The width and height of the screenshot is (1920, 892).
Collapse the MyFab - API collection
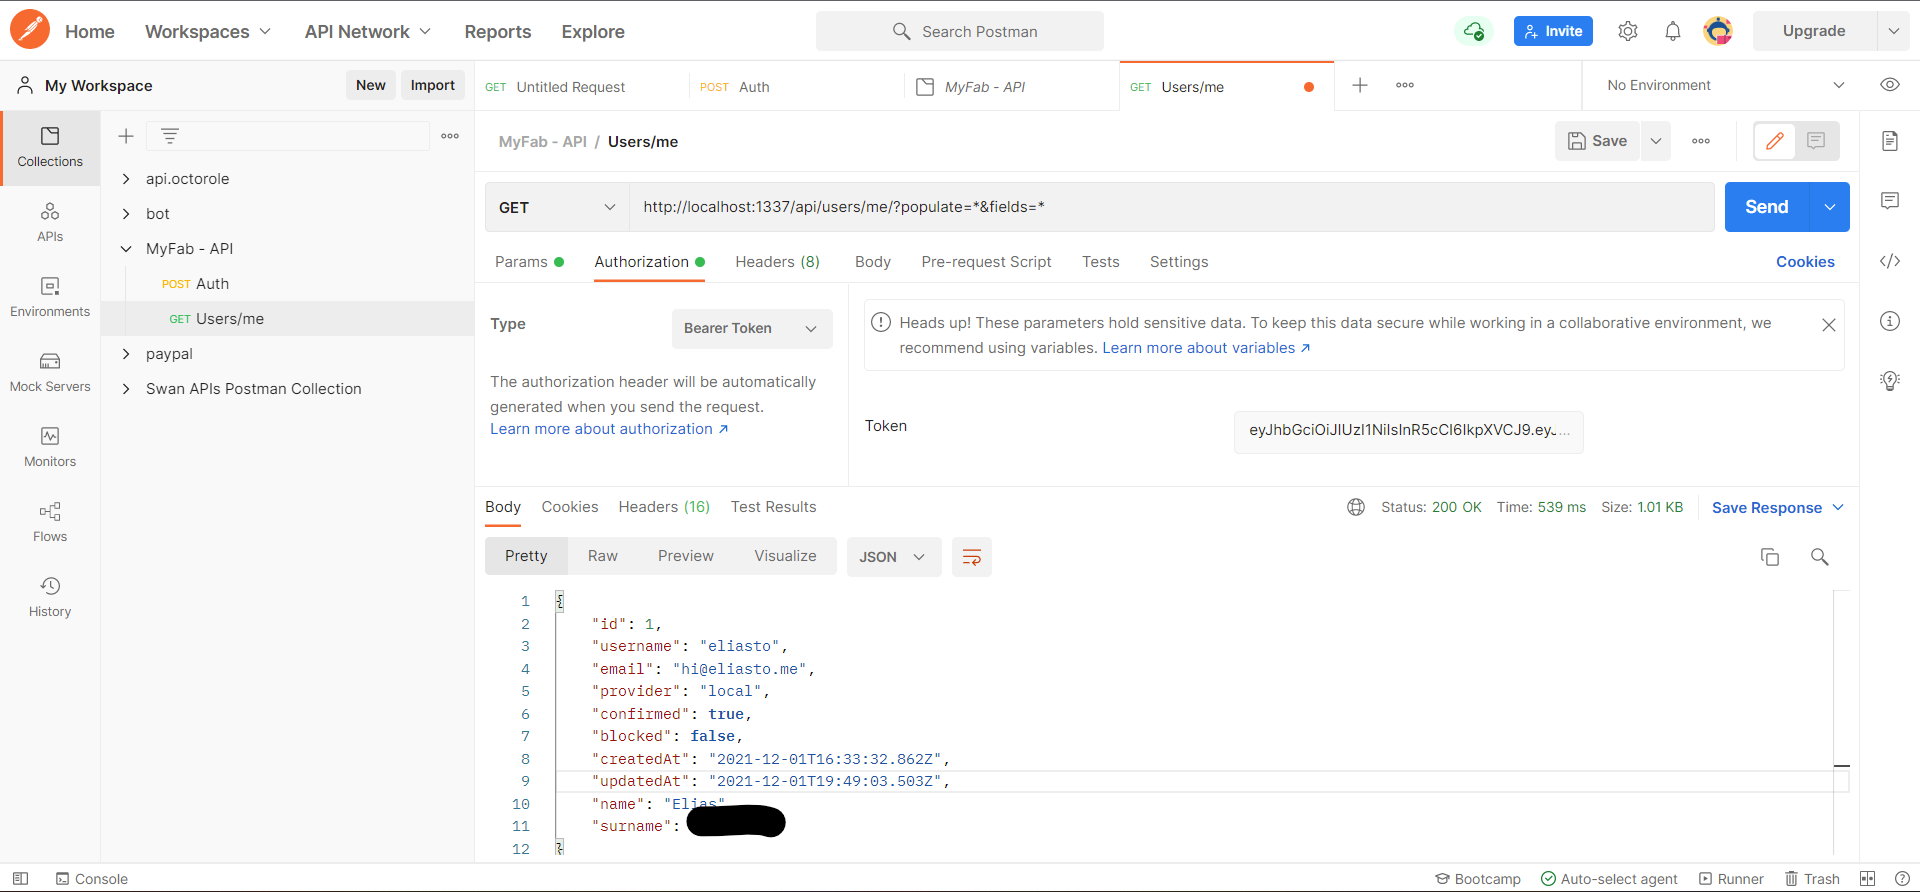tap(126, 249)
